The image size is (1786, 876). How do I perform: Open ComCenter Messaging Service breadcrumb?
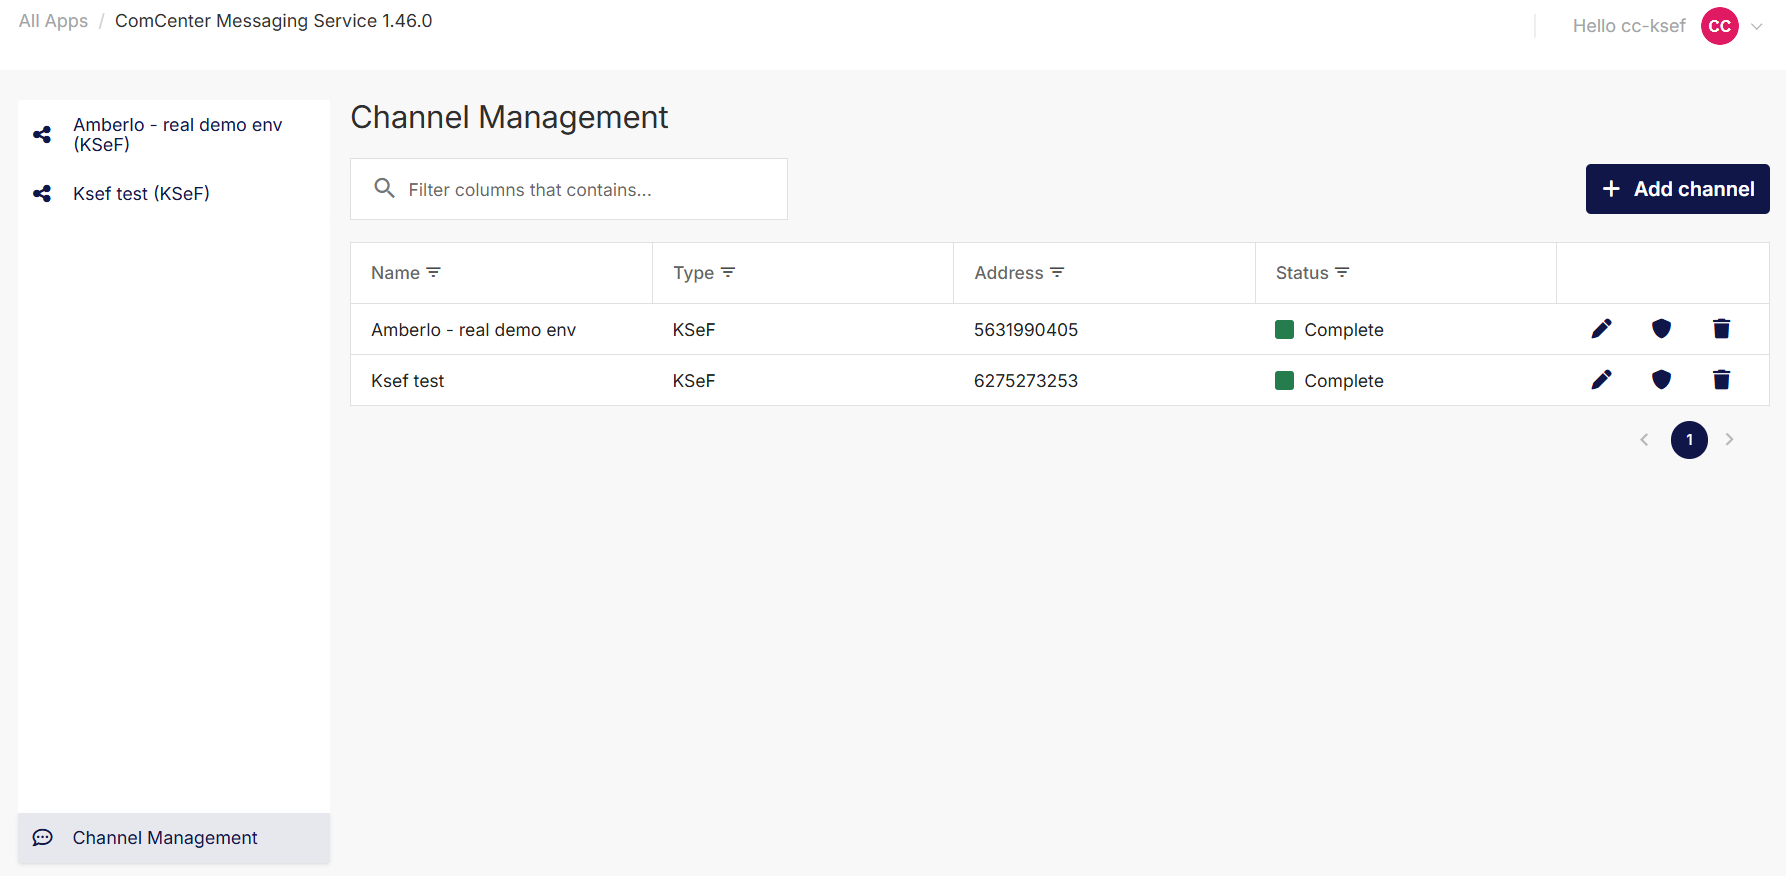tap(274, 21)
